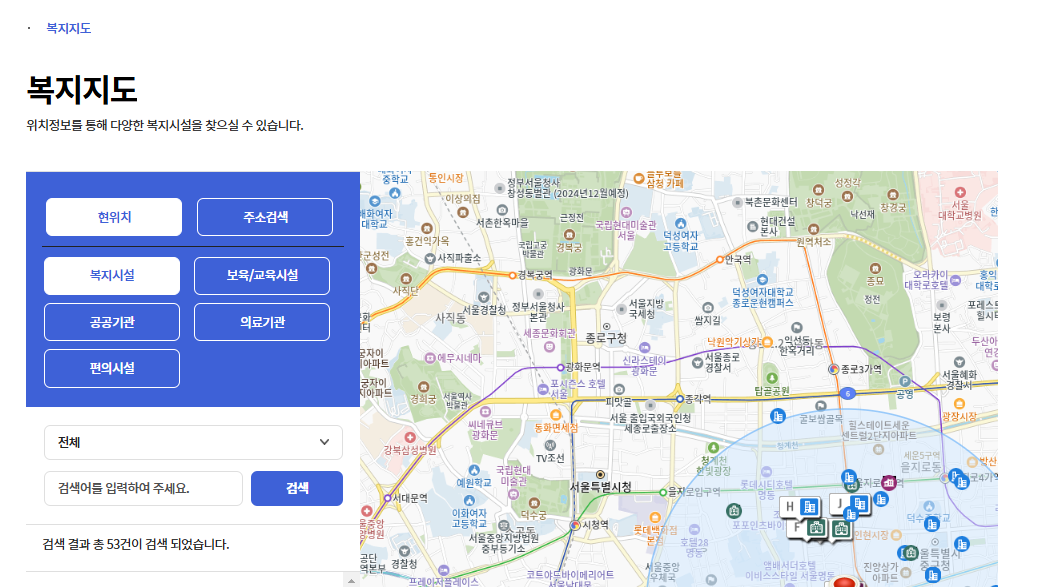Select the 편의시설 category
This screenshot has width=1037, height=587.
112,368
